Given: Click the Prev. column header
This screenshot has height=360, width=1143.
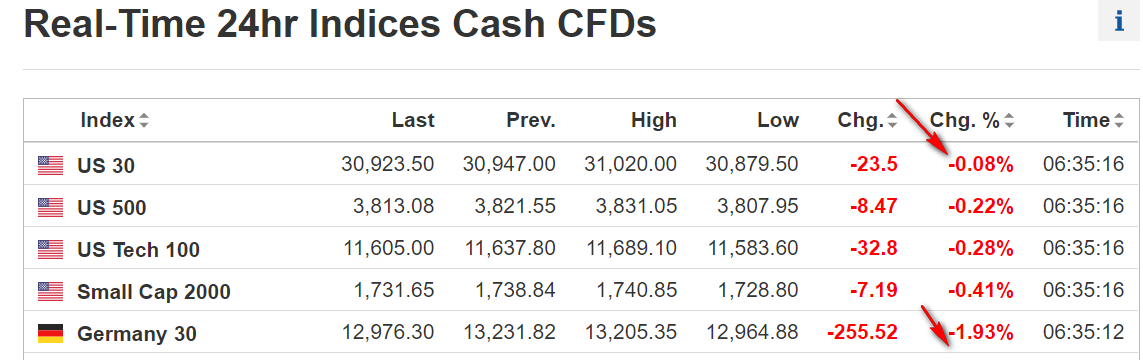Looking at the screenshot, I should point(531,120).
